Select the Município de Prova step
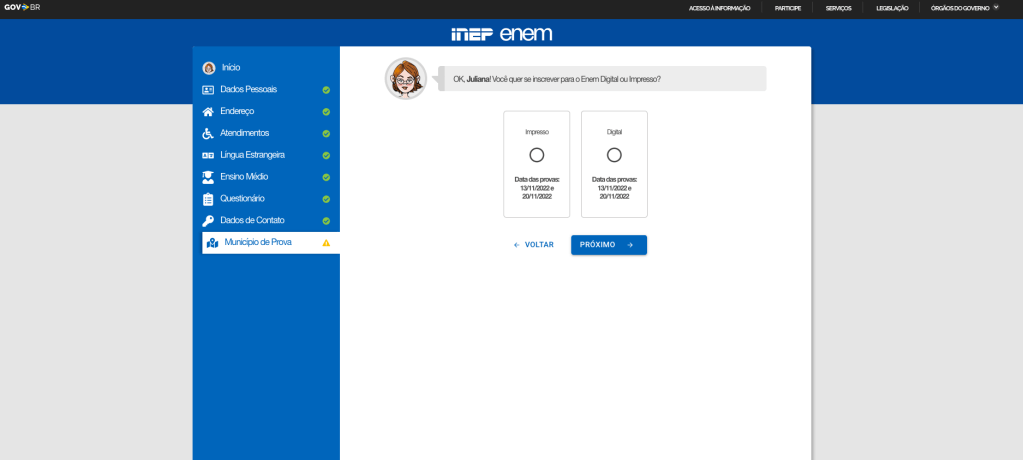This screenshot has width=1023, height=460. [271, 243]
